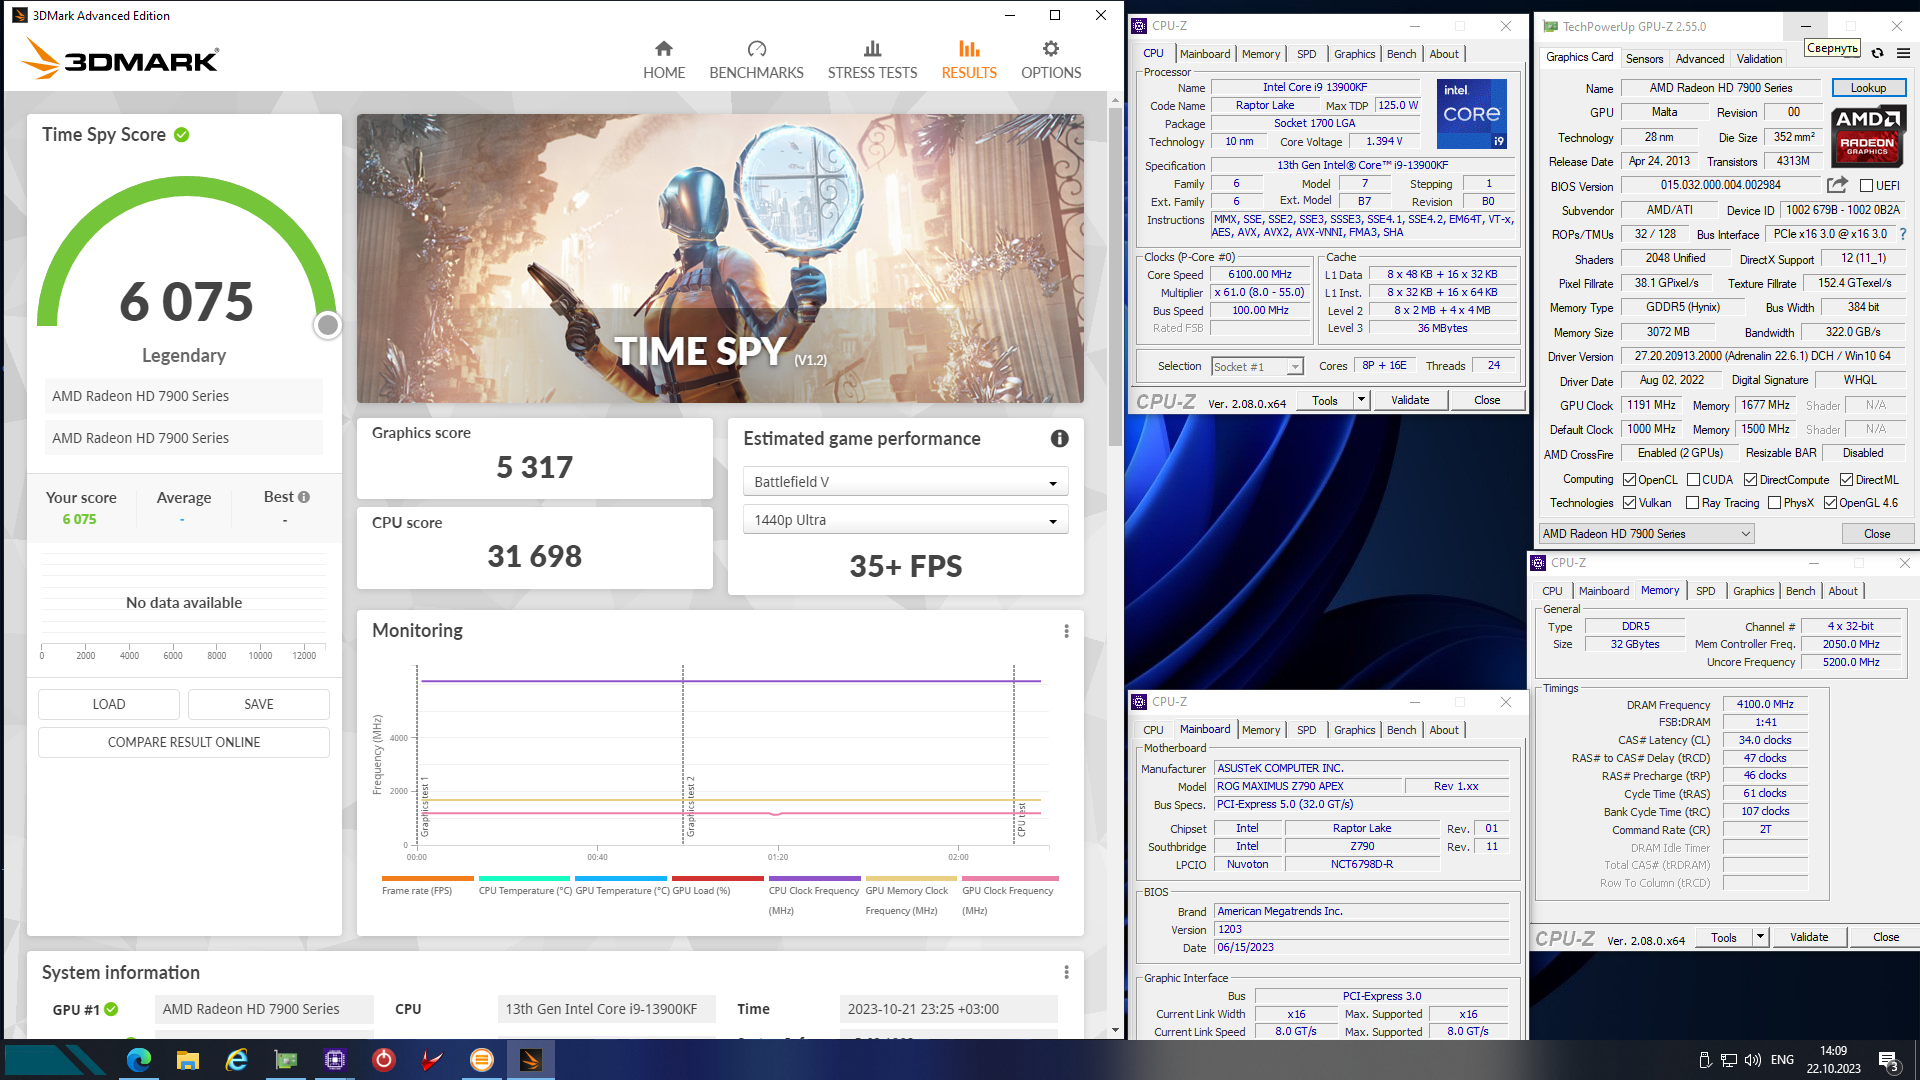Click the Bus Interface question mark in GPU-Z
Screen dimensions: 1920x1080
[1903, 234]
